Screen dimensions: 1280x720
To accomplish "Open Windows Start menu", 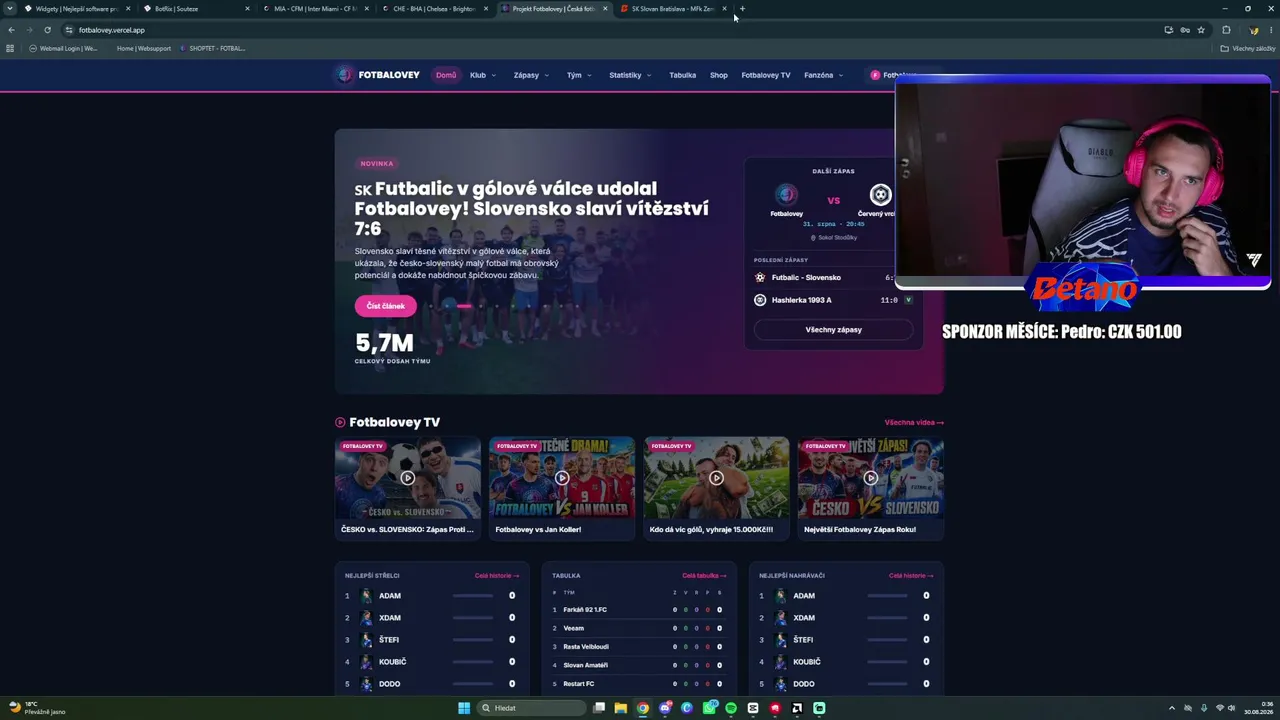I will [464, 708].
